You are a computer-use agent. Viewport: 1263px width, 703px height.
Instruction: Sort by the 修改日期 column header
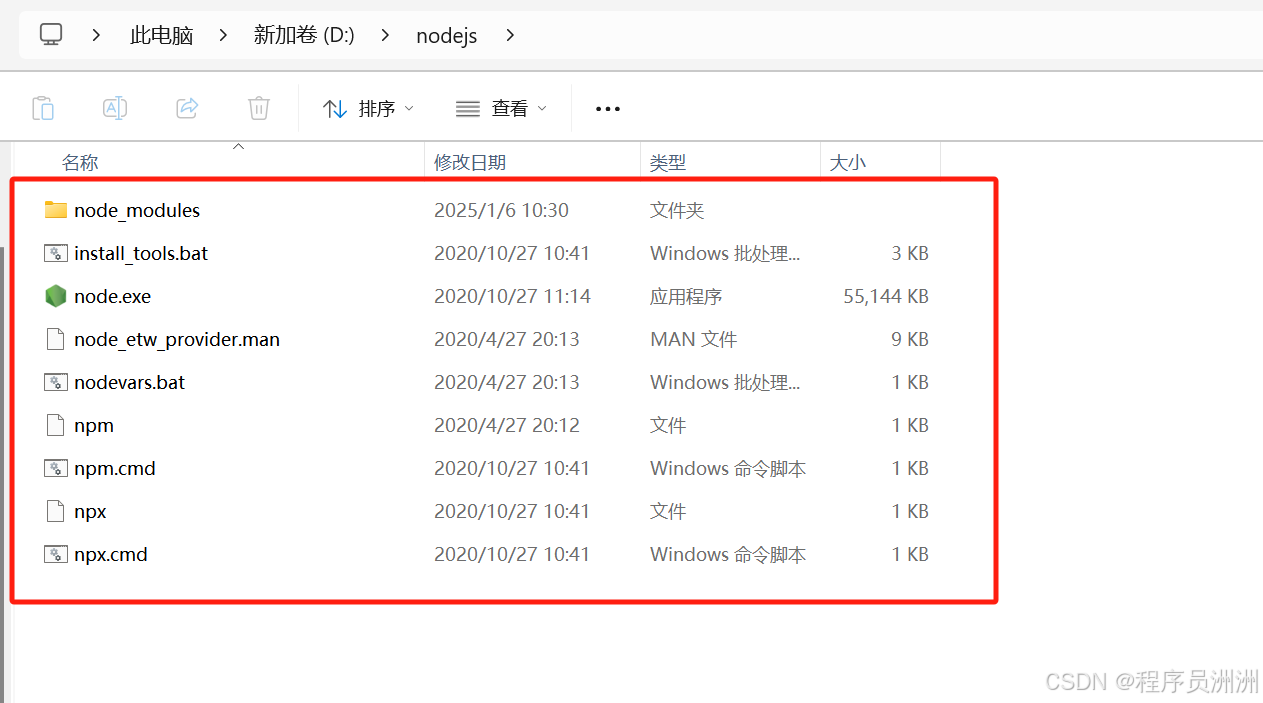[x=470, y=162]
